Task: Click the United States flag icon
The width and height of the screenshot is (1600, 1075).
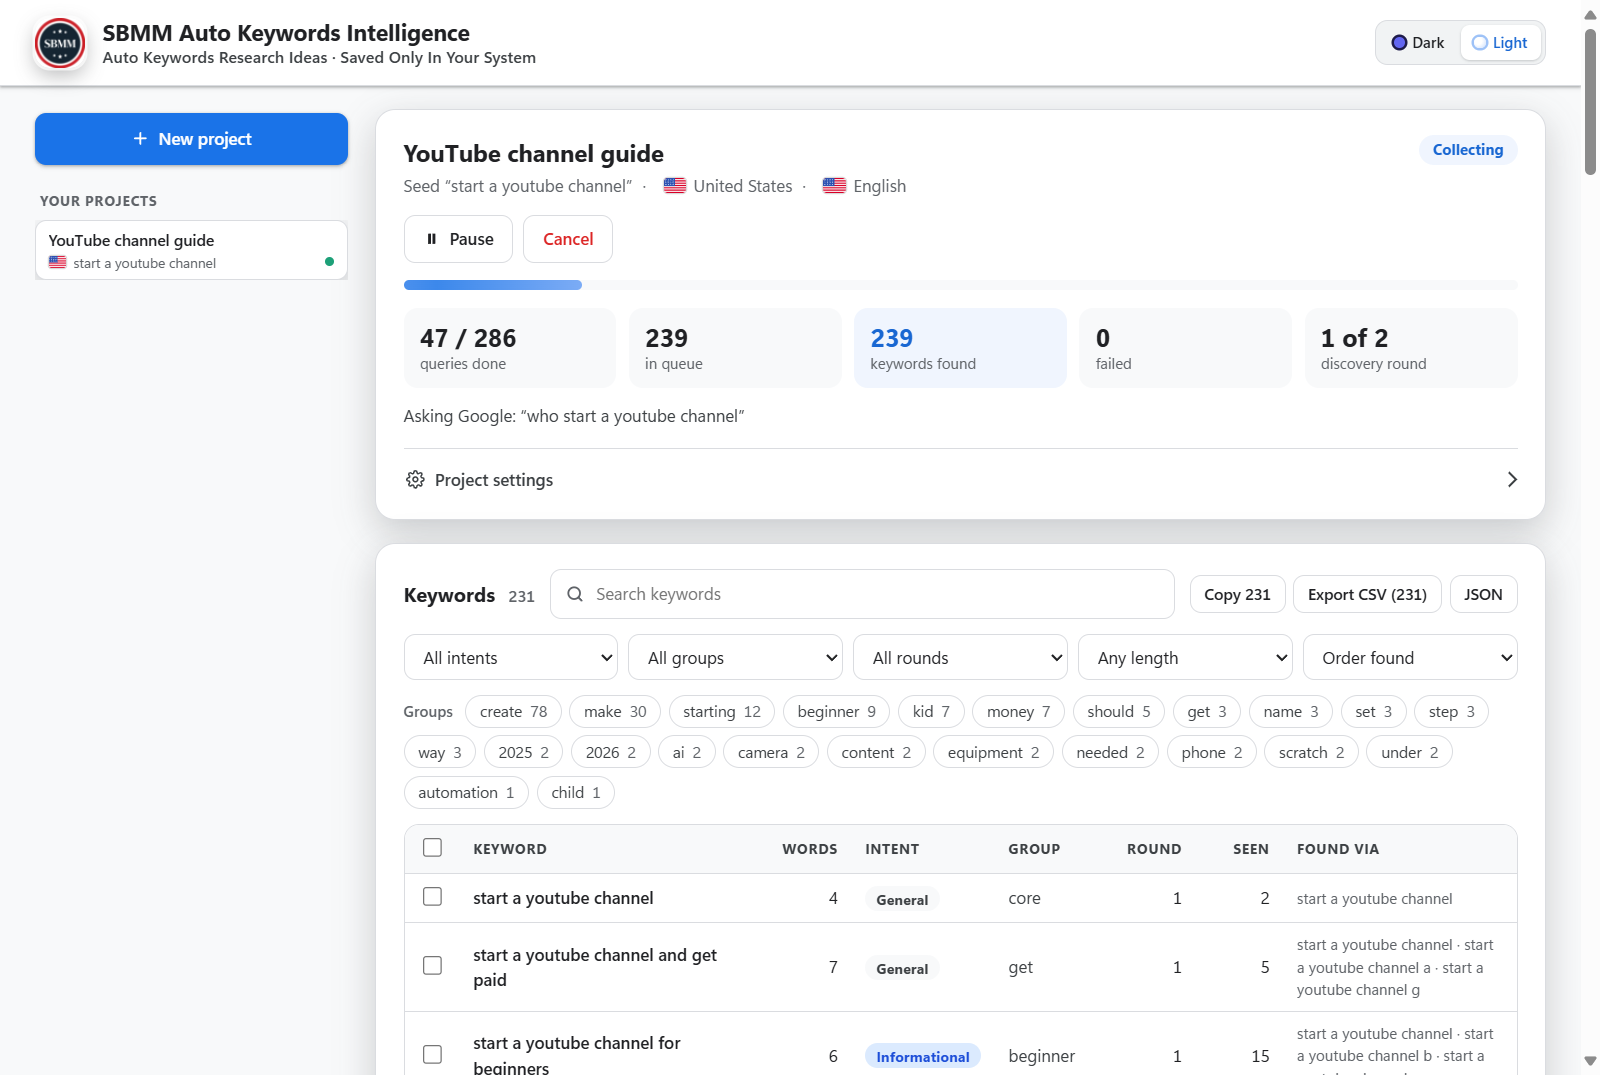Action: click(x=675, y=186)
